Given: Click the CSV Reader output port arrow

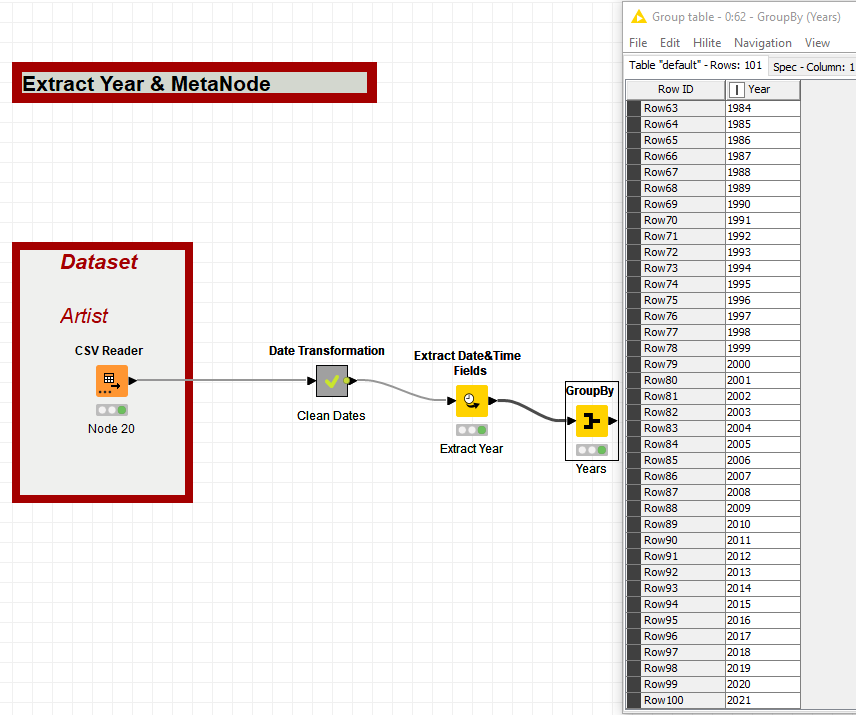Looking at the screenshot, I should [133, 381].
